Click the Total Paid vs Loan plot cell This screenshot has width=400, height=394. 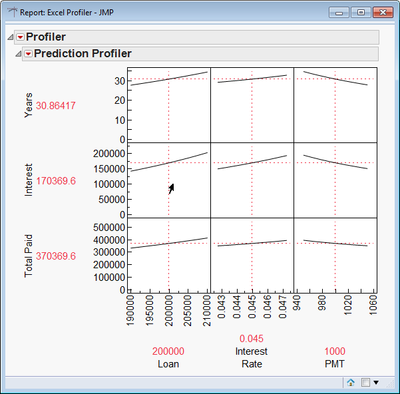pyautogui.click(x=169, y=256)
